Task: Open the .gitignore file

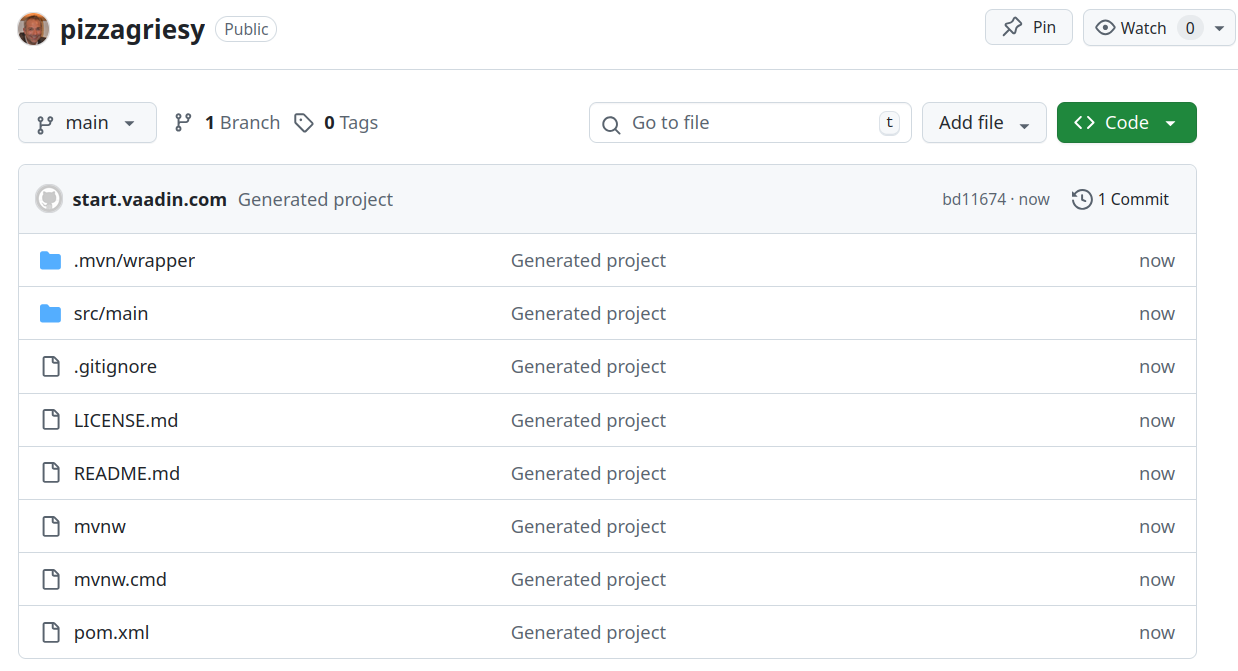Action: pyautogui.click(x=115, y=367)
